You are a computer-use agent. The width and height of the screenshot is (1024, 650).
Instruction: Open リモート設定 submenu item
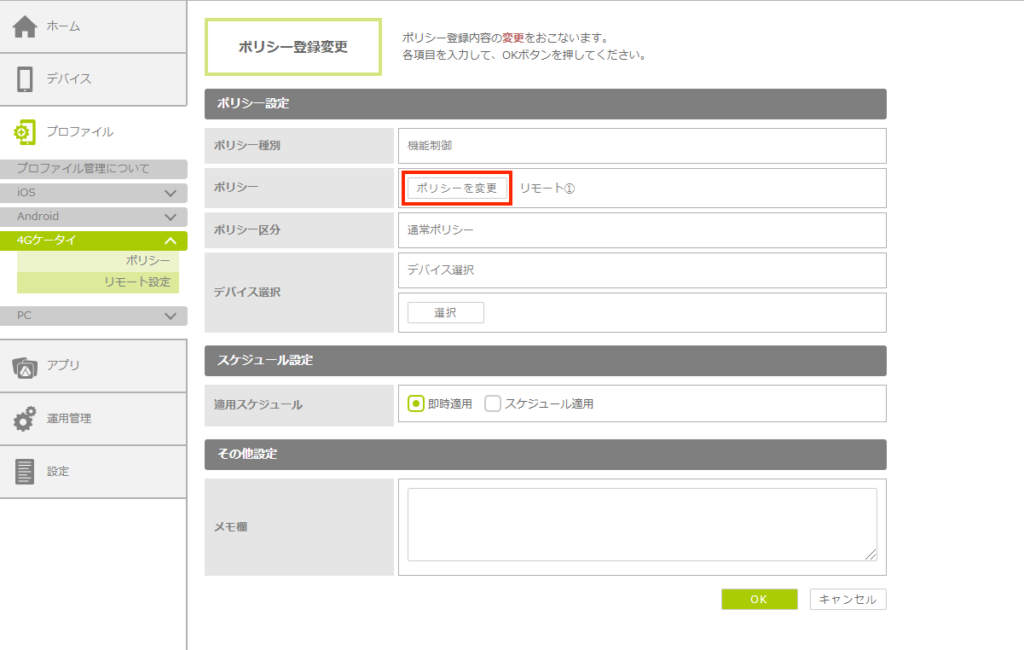(137, 282)
